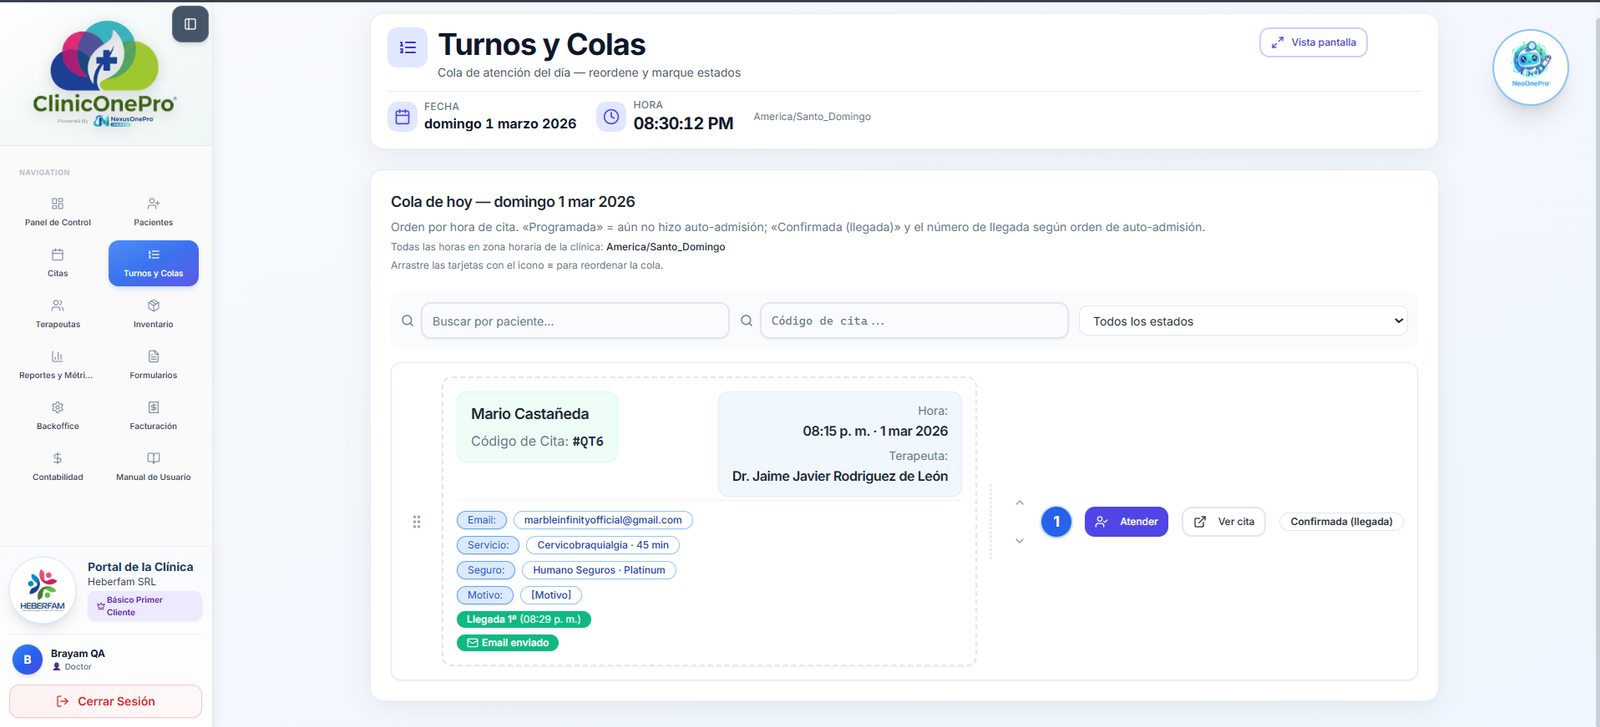Click the Mario Castañeda patient name
Viewport: 1600px width, 727px height.
pos(530,414)
